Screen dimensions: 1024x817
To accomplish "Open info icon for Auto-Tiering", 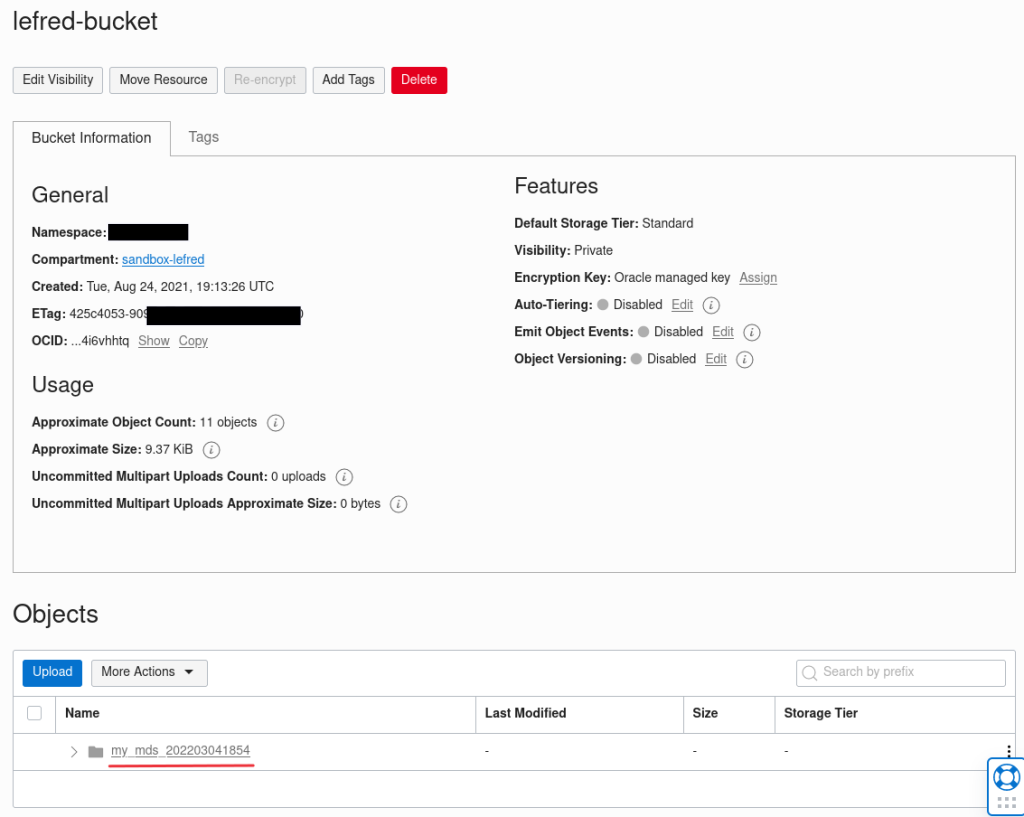I will [x=711, y=305].
